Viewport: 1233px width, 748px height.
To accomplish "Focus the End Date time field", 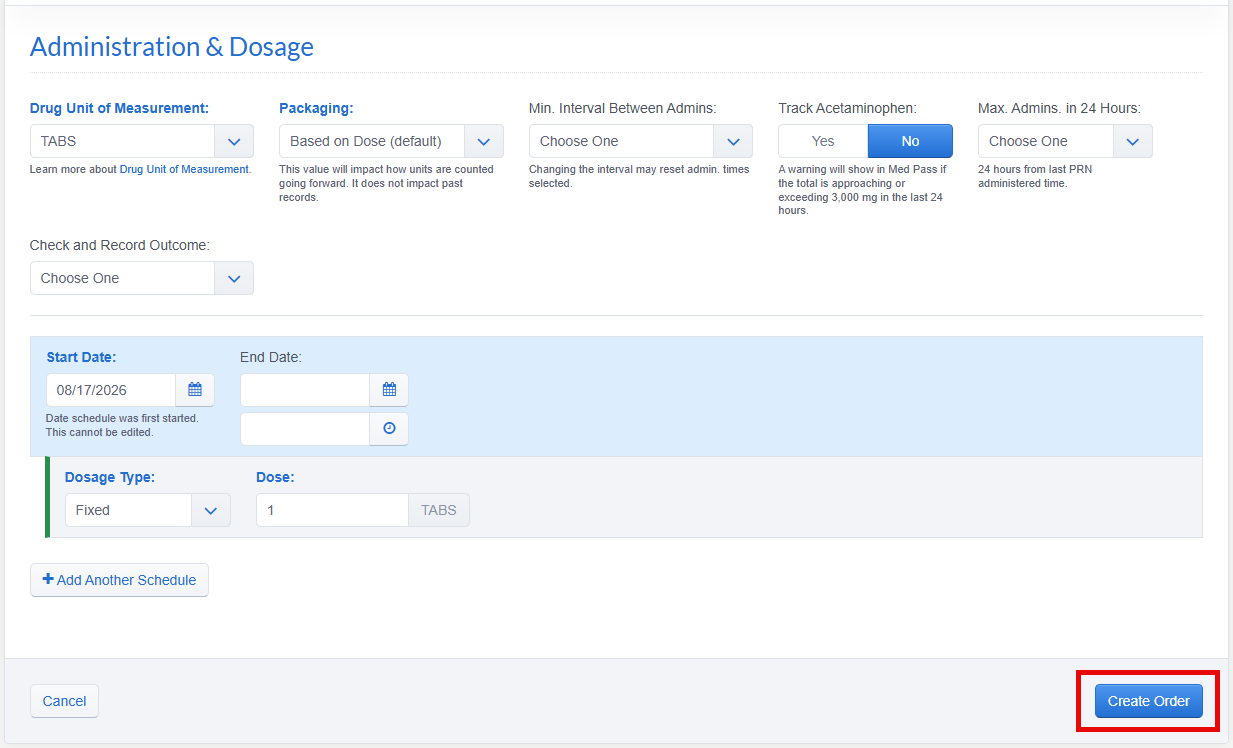I will (x=305, y=429).
